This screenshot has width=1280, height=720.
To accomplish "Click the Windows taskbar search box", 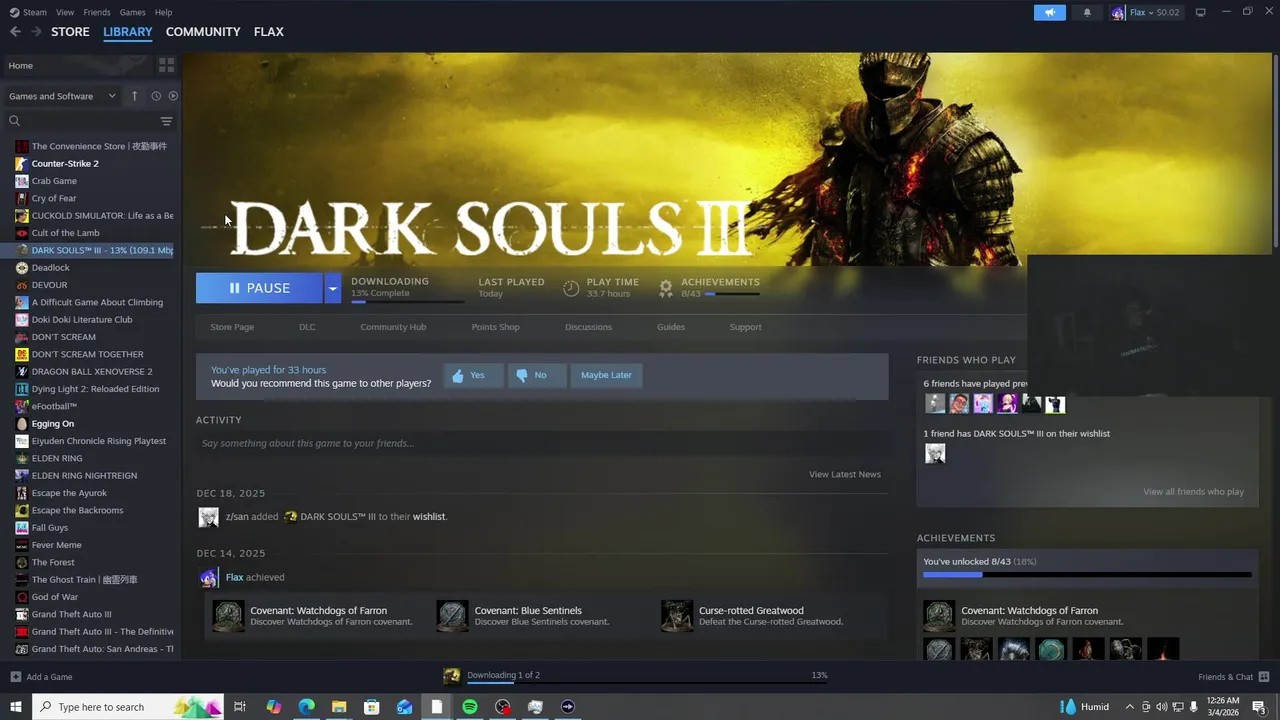I will [x=128, y=707].
